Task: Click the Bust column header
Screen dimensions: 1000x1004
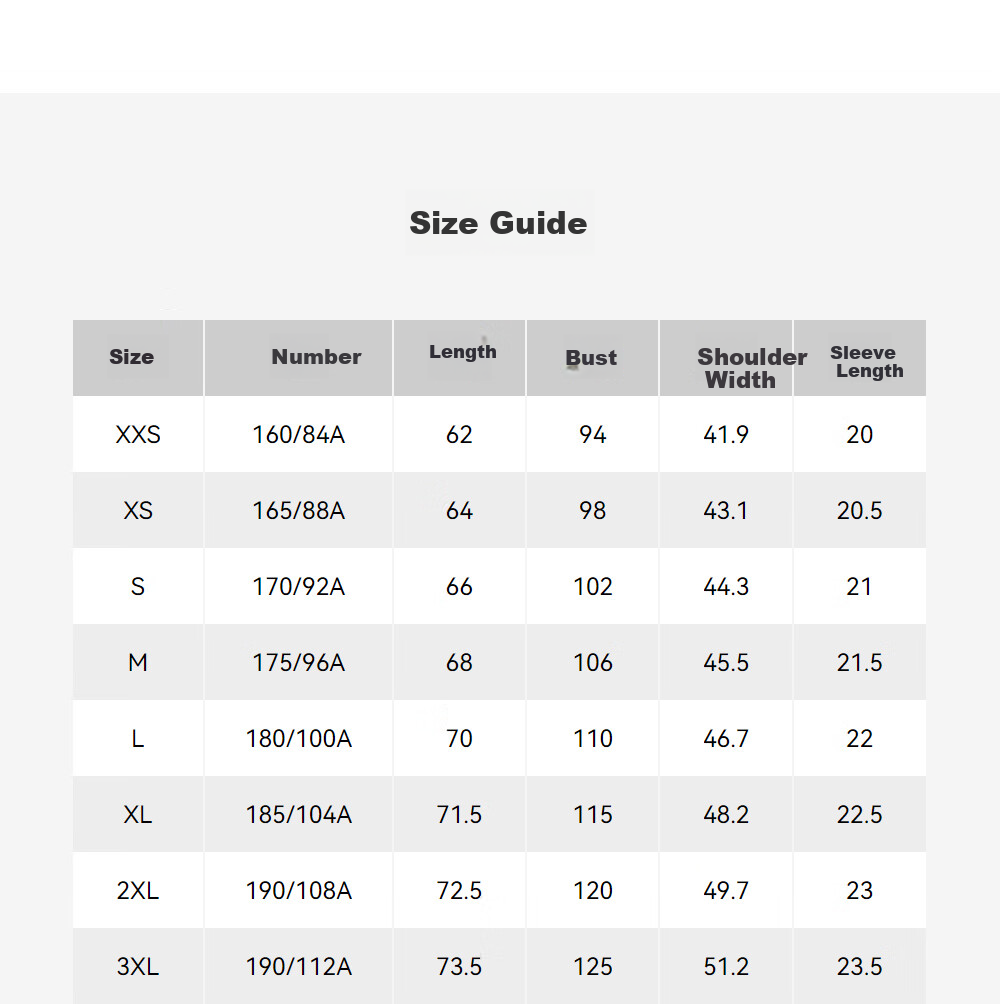Action: click(x=591, y=357)
